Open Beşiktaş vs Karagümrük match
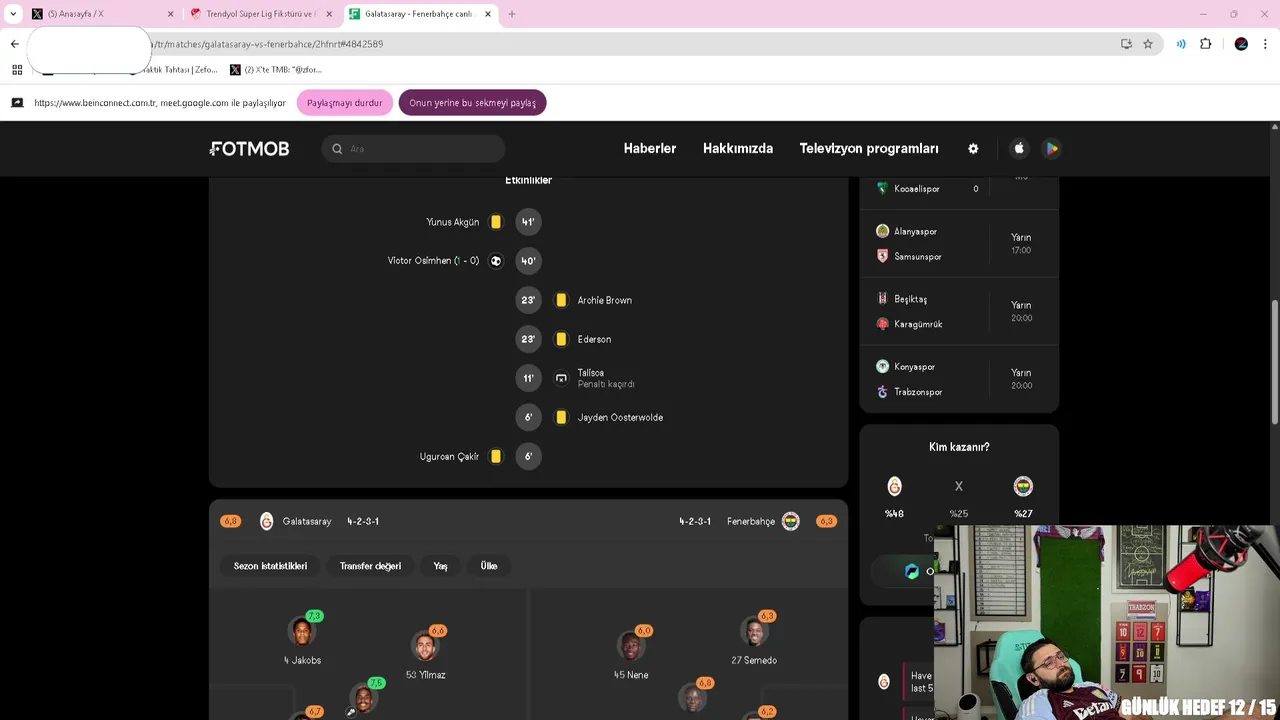Screen dimensions: 1280x720 (959, 311)
